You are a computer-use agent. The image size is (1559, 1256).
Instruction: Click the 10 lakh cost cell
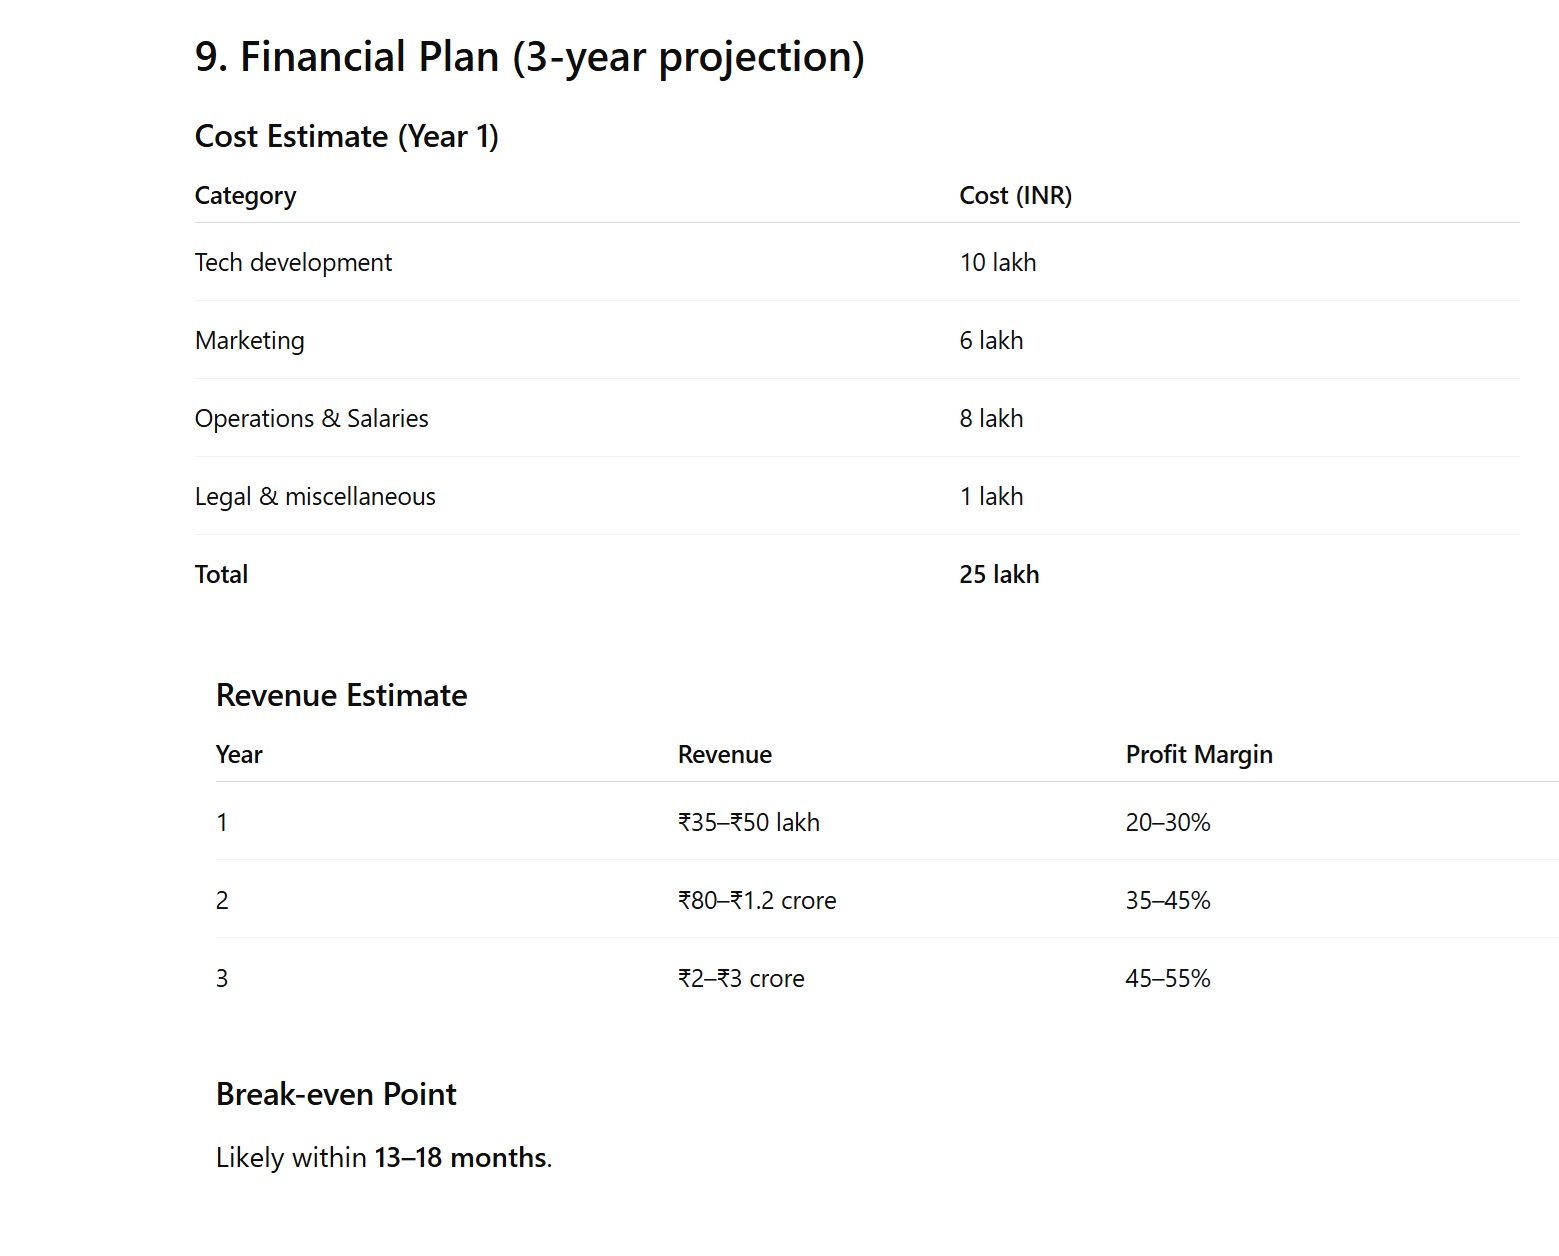tap(997, 262)
